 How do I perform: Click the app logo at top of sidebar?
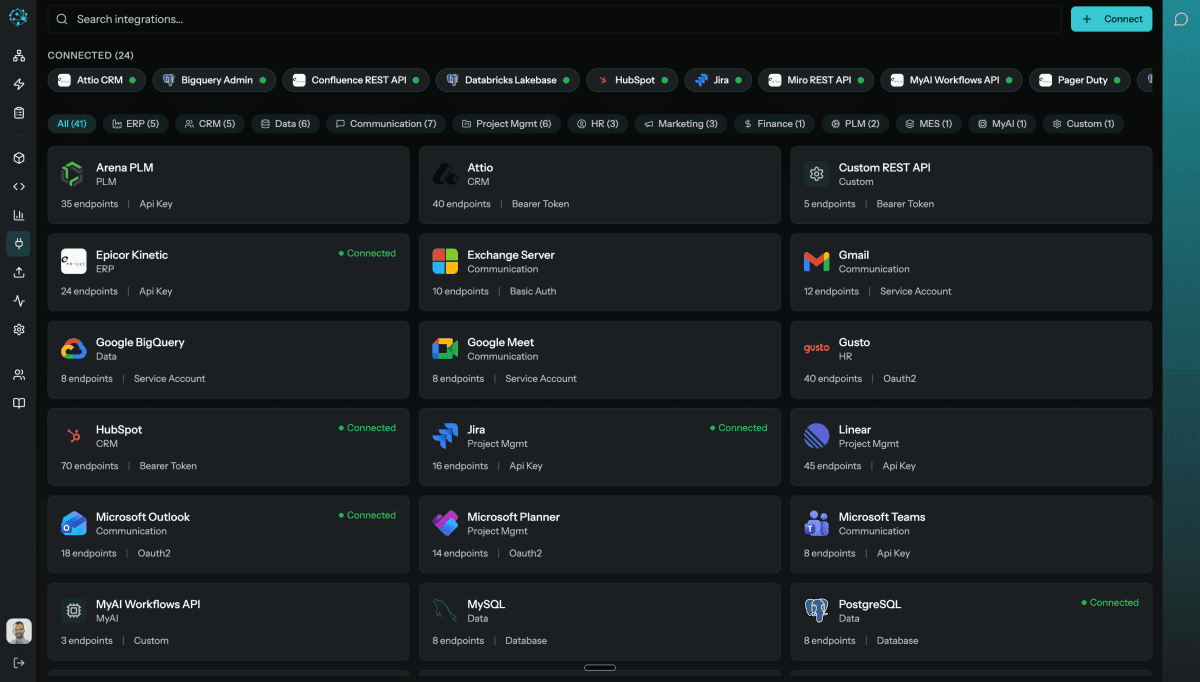click(x=18, y=16)
